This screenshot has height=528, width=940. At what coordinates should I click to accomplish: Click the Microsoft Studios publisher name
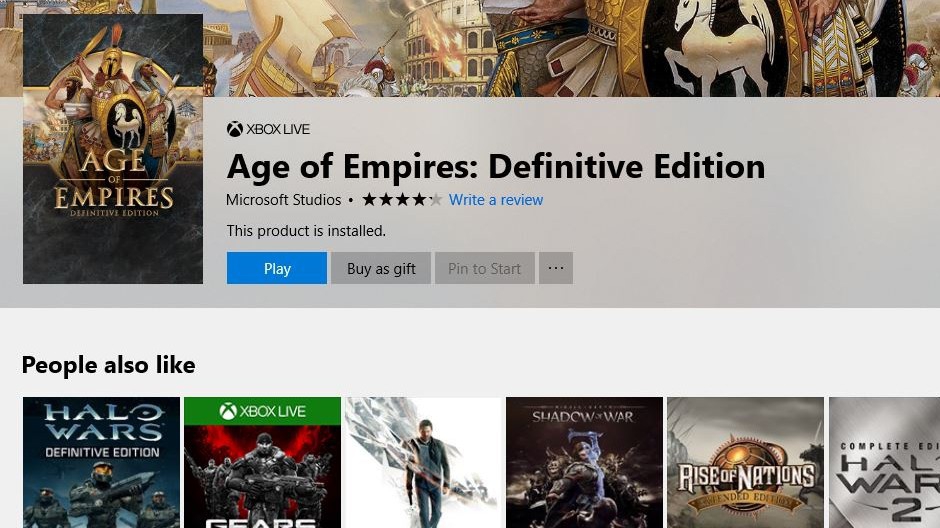[283, 200]
